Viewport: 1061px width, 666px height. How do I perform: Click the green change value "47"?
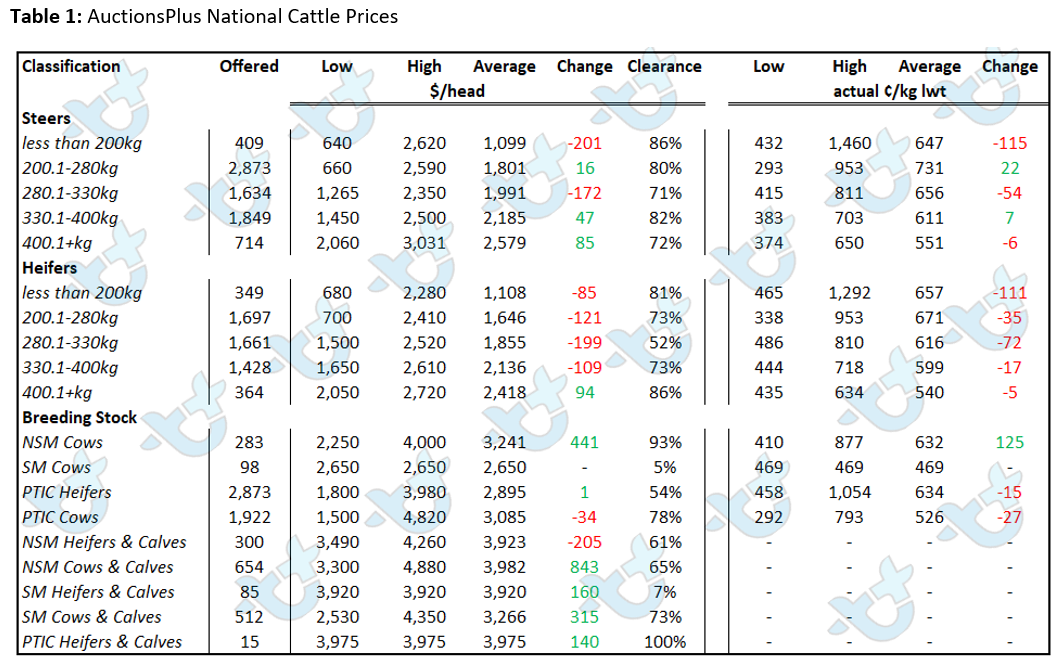coord(585,218)
